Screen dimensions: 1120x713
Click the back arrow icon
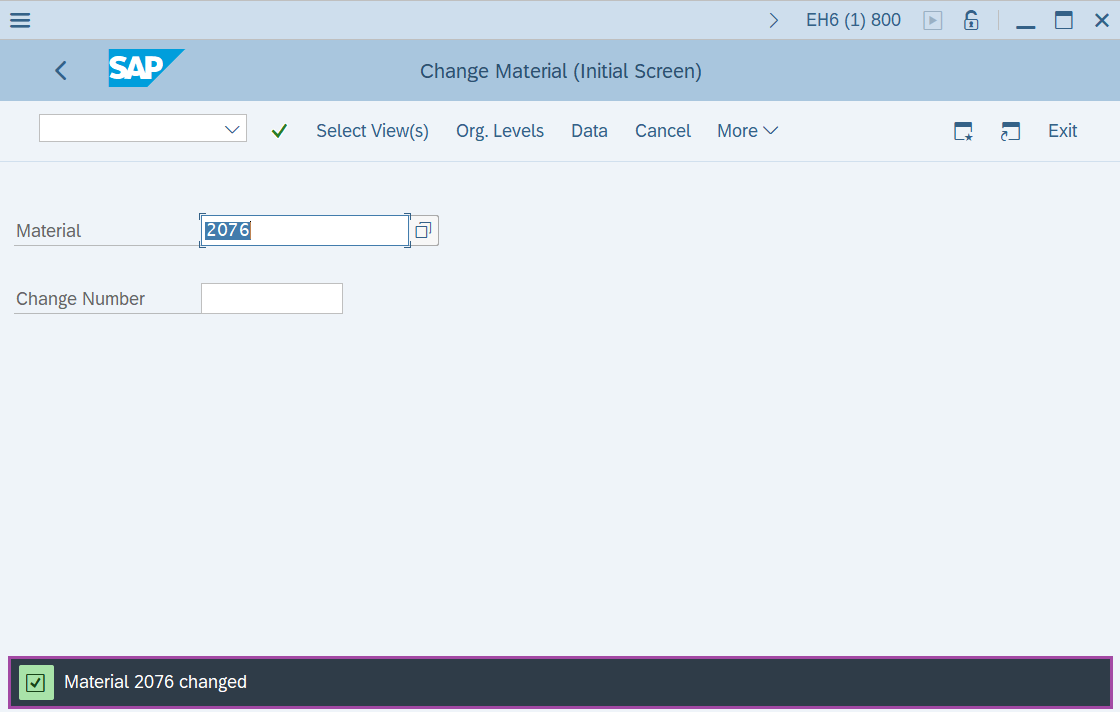61,70
